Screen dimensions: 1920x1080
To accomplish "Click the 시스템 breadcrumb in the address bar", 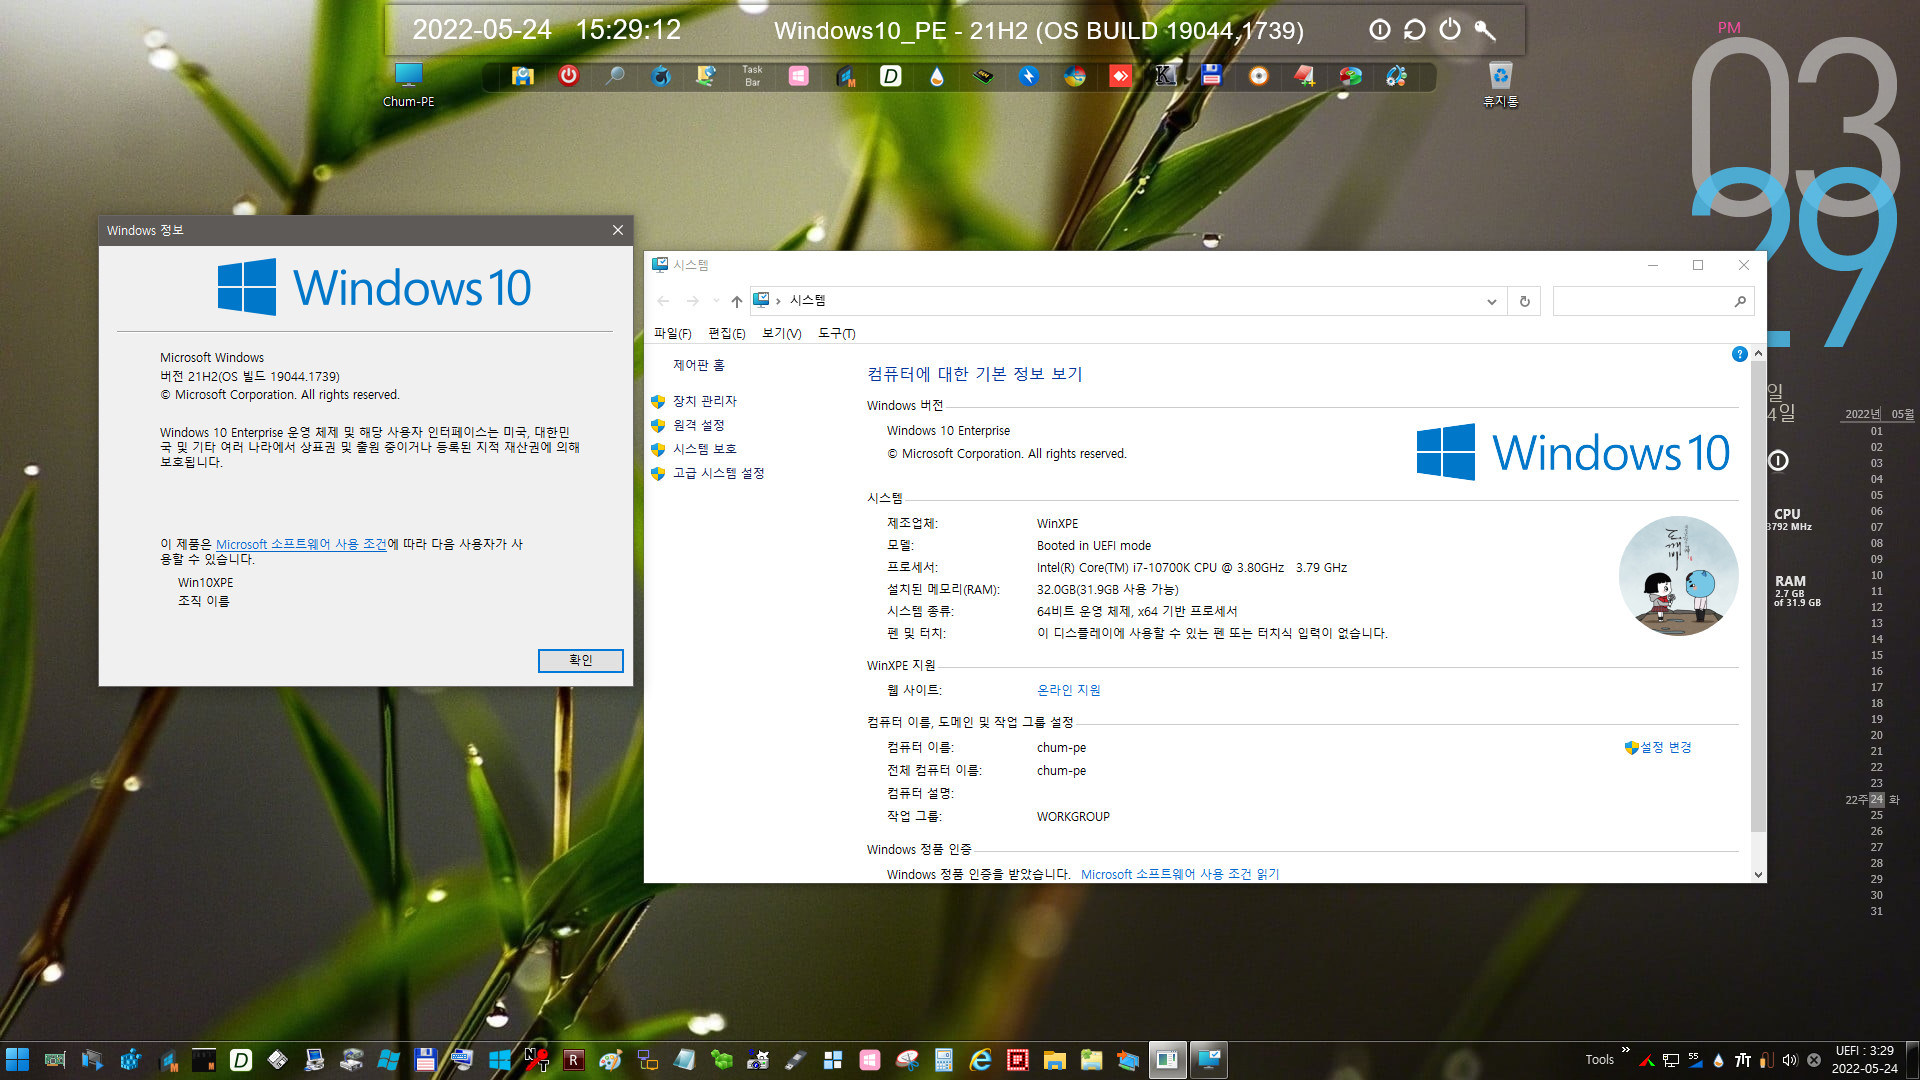I will pos(807,300).
